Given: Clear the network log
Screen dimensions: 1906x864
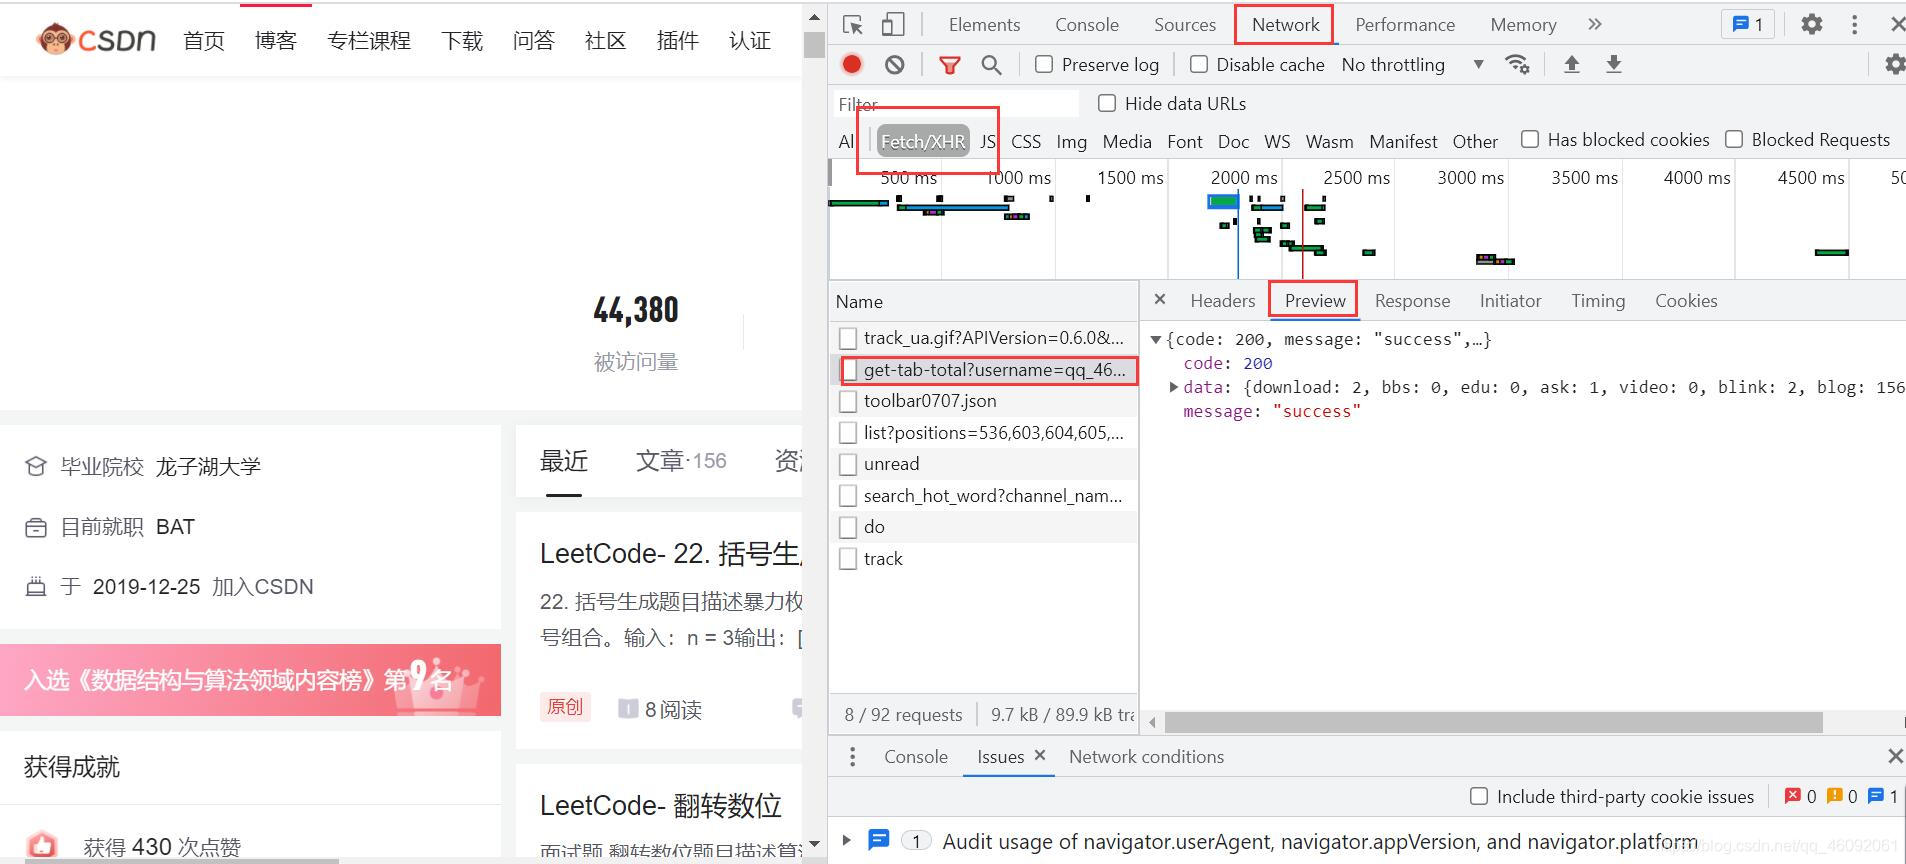Looking at the screenshot, I should [x=895, y=65].
